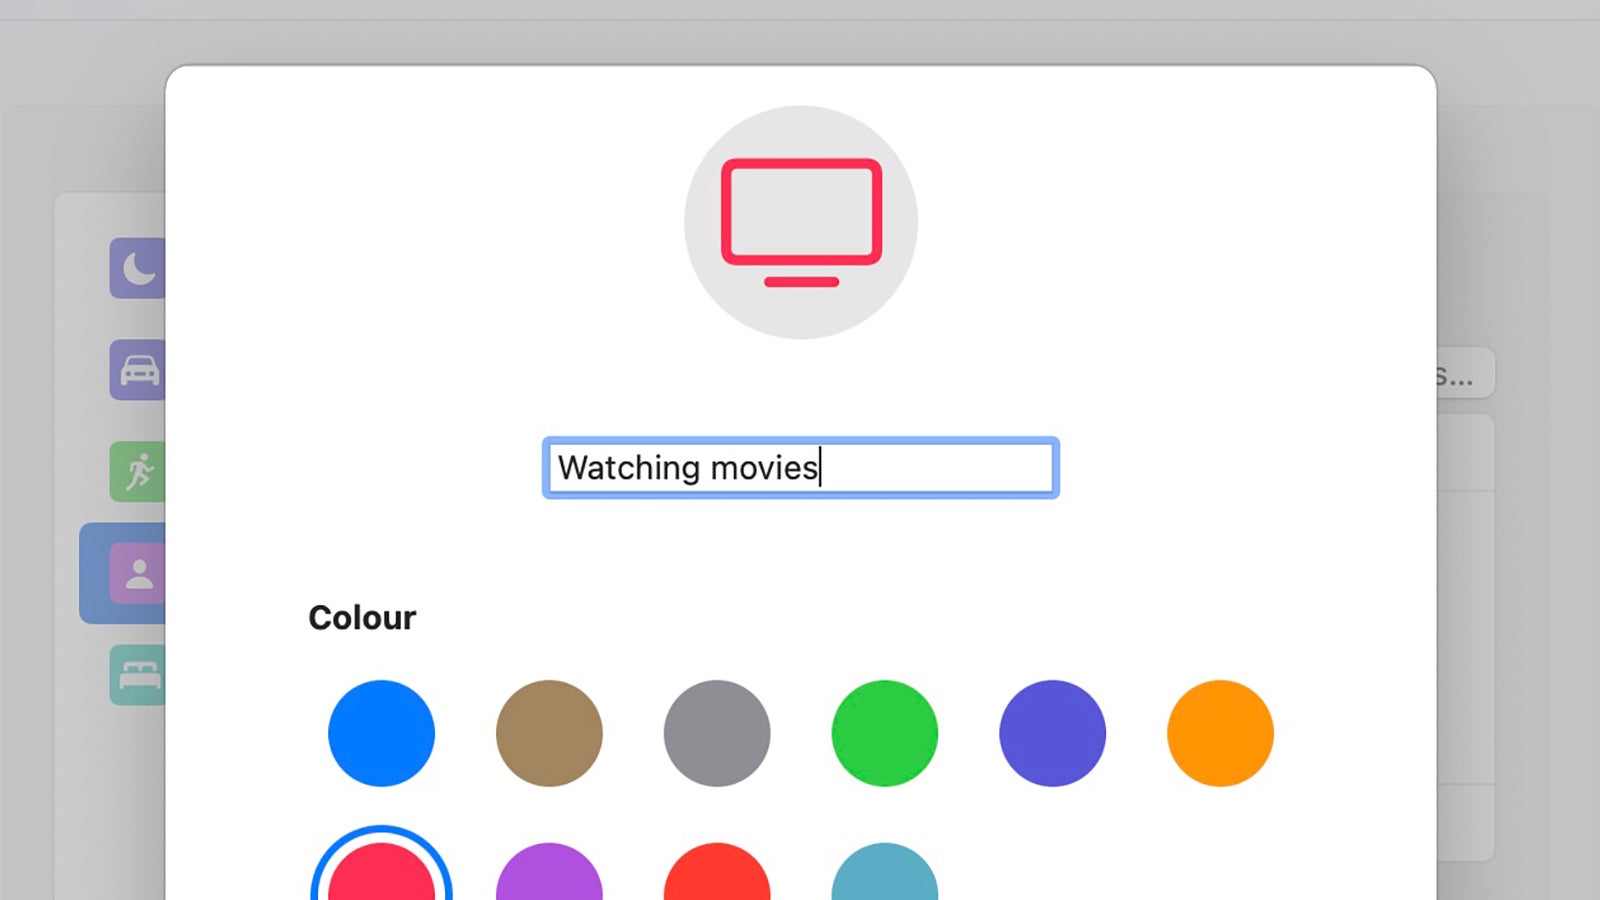
Task: Choose the green colour
Action: pos(884,733)
